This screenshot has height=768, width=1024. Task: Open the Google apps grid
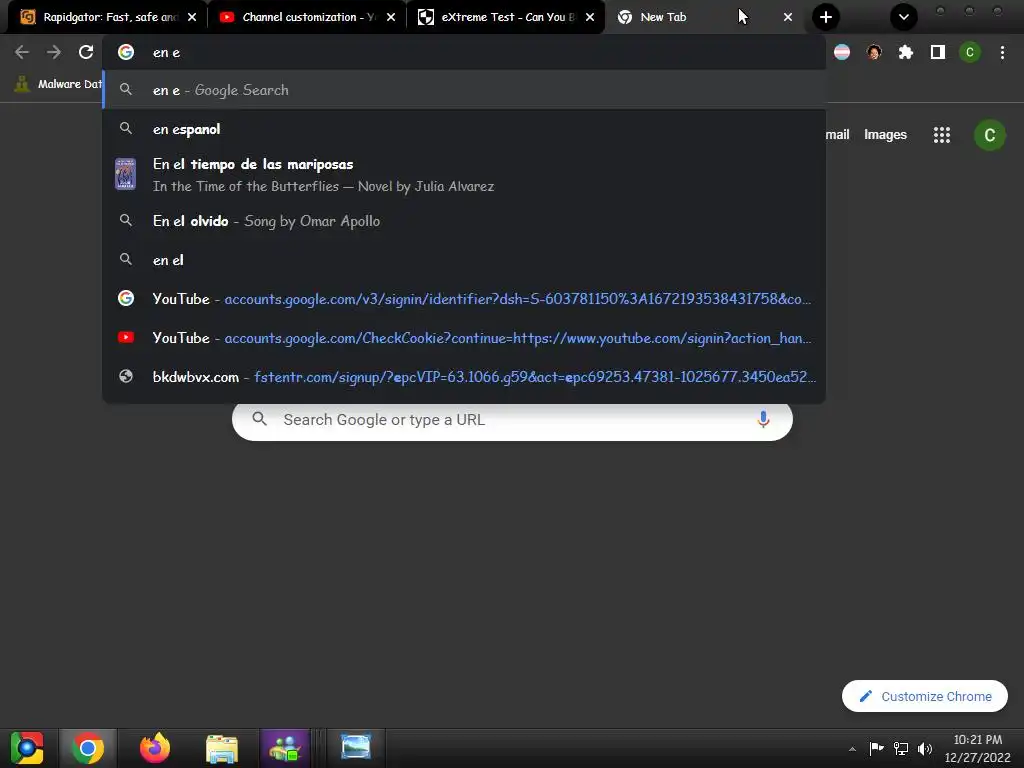pos(942,135)
